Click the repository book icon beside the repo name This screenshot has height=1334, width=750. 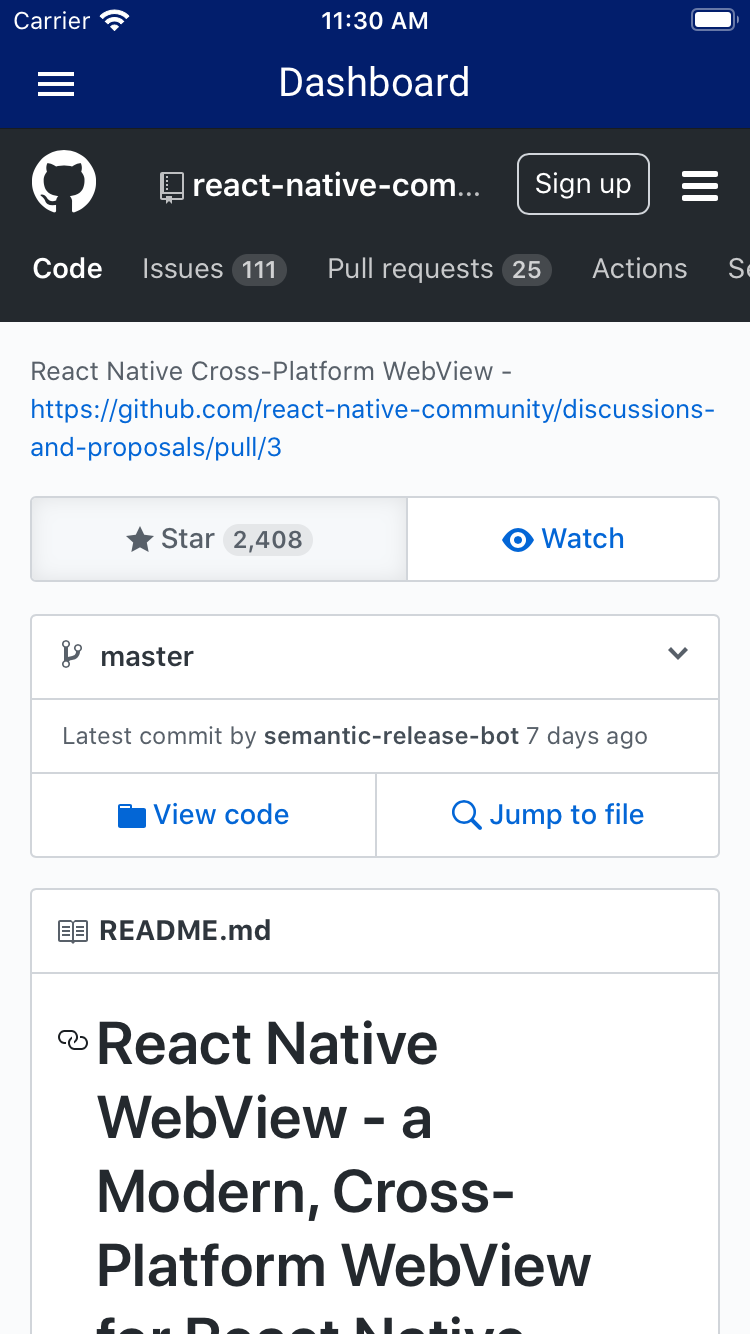170,184
